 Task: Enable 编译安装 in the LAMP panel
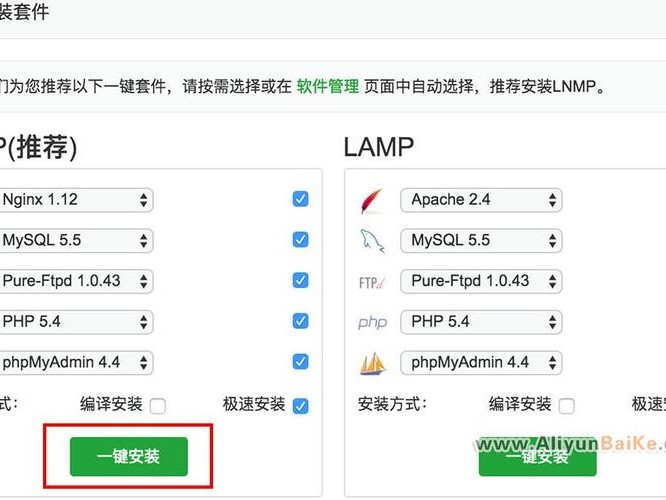pyautogui.click(x=567, y=406)
